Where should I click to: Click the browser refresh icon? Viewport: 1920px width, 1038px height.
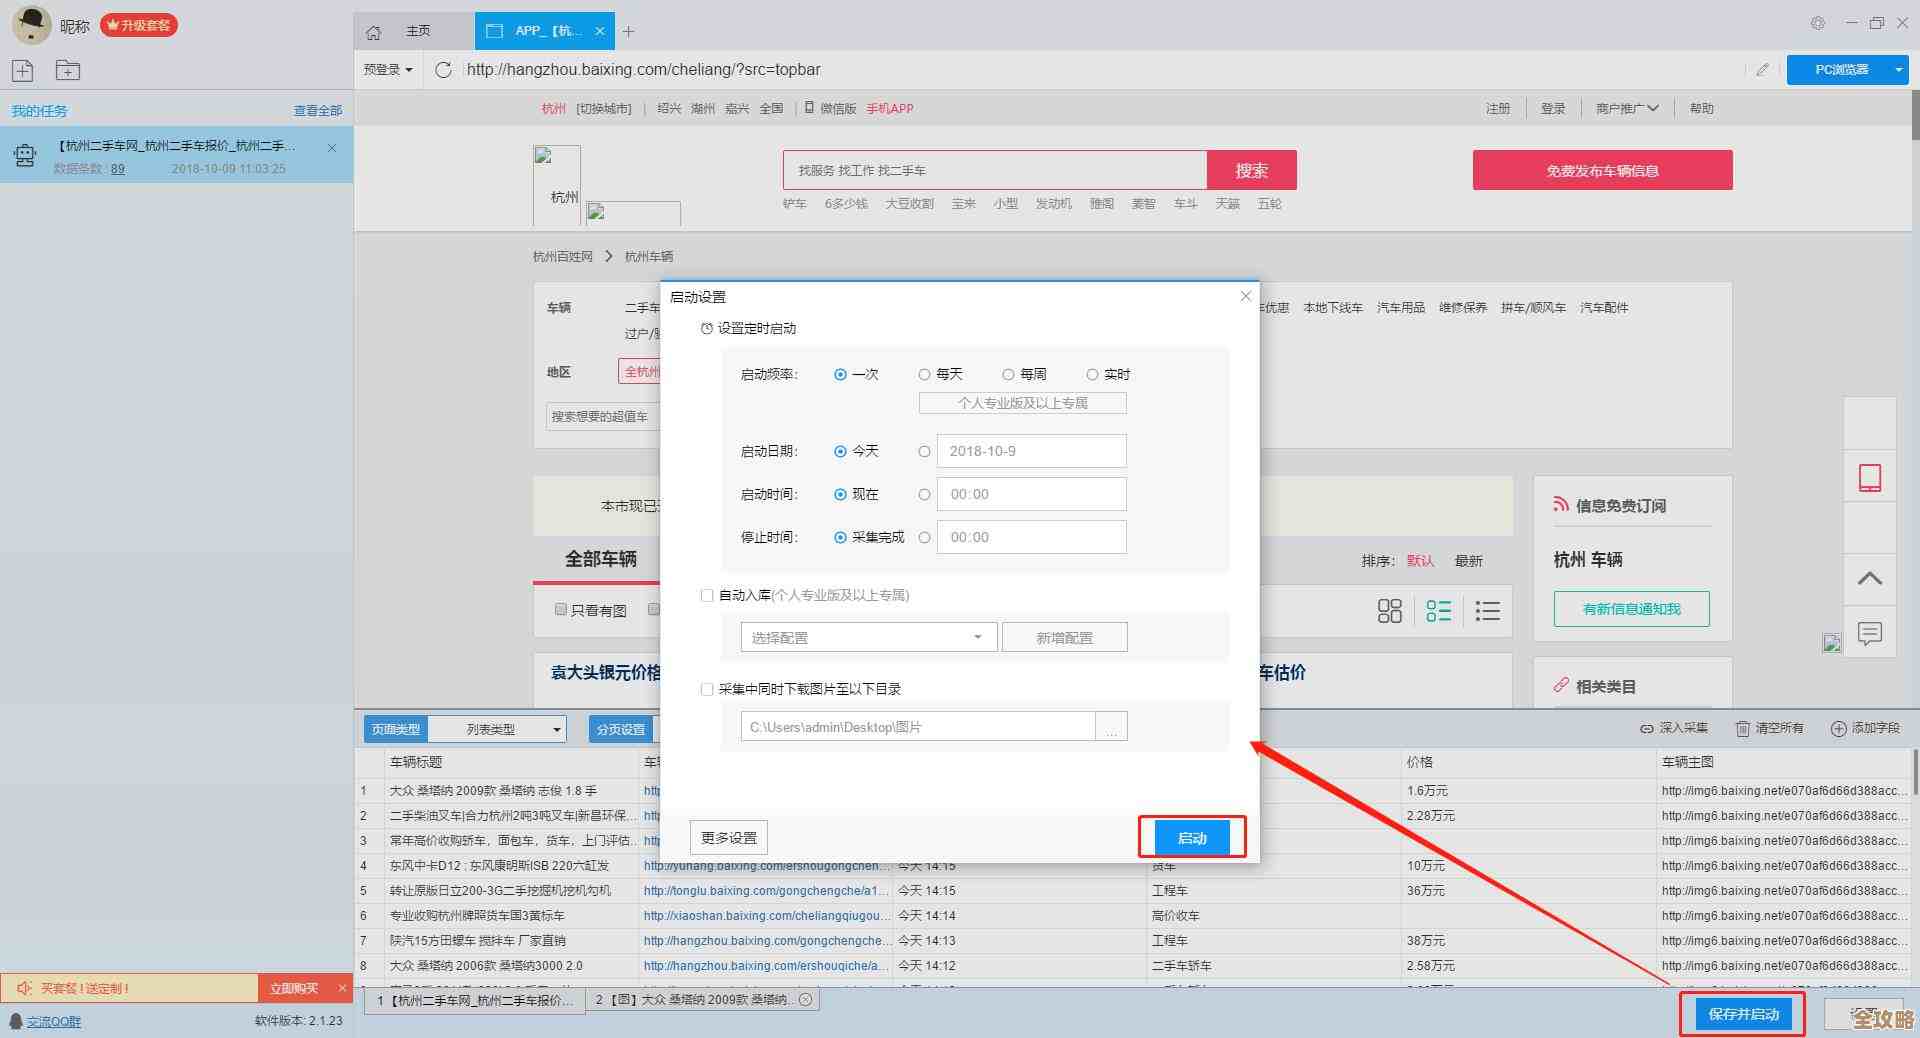[443, 70]
